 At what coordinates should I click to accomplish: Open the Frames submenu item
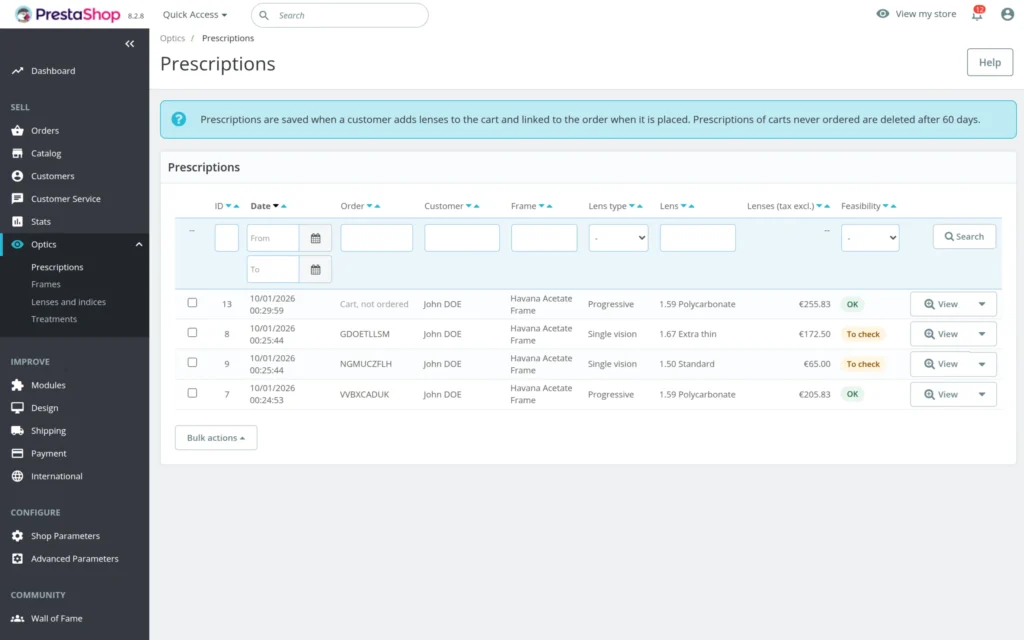pyautogui.click(x=46, y=284)
